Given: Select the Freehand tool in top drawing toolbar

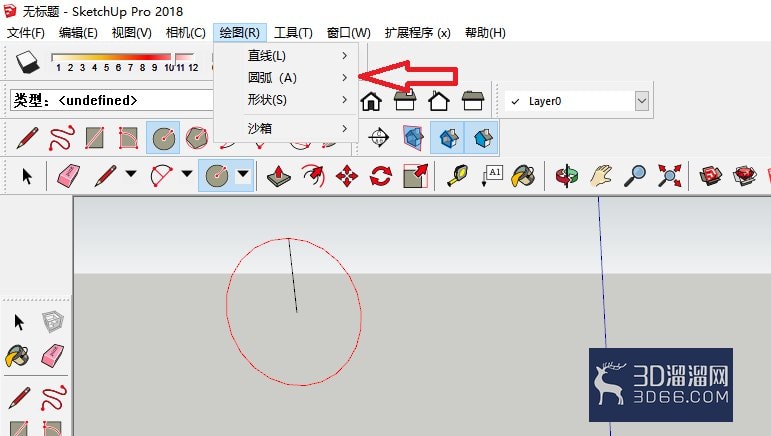Looking at the screenshot, I should [x=62, y=138].
